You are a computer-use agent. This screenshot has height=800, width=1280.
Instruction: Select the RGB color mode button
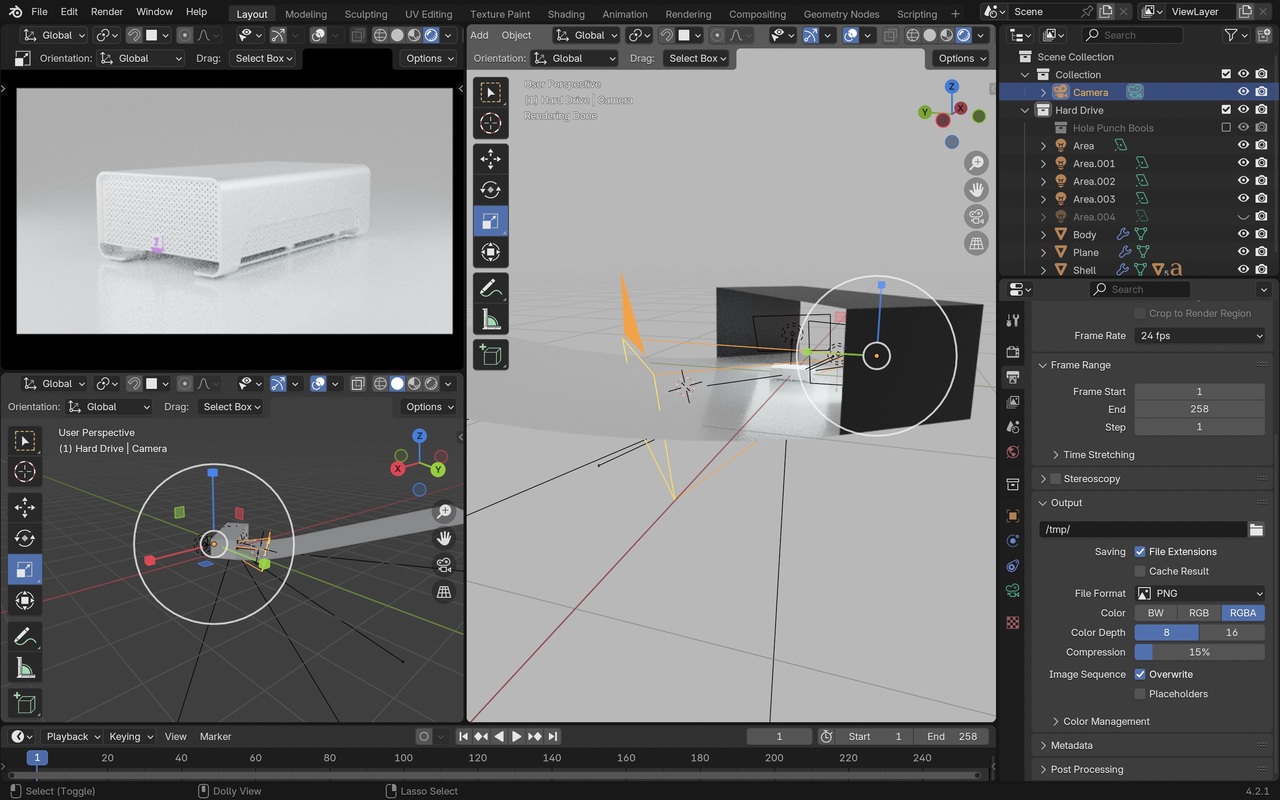1198,613
